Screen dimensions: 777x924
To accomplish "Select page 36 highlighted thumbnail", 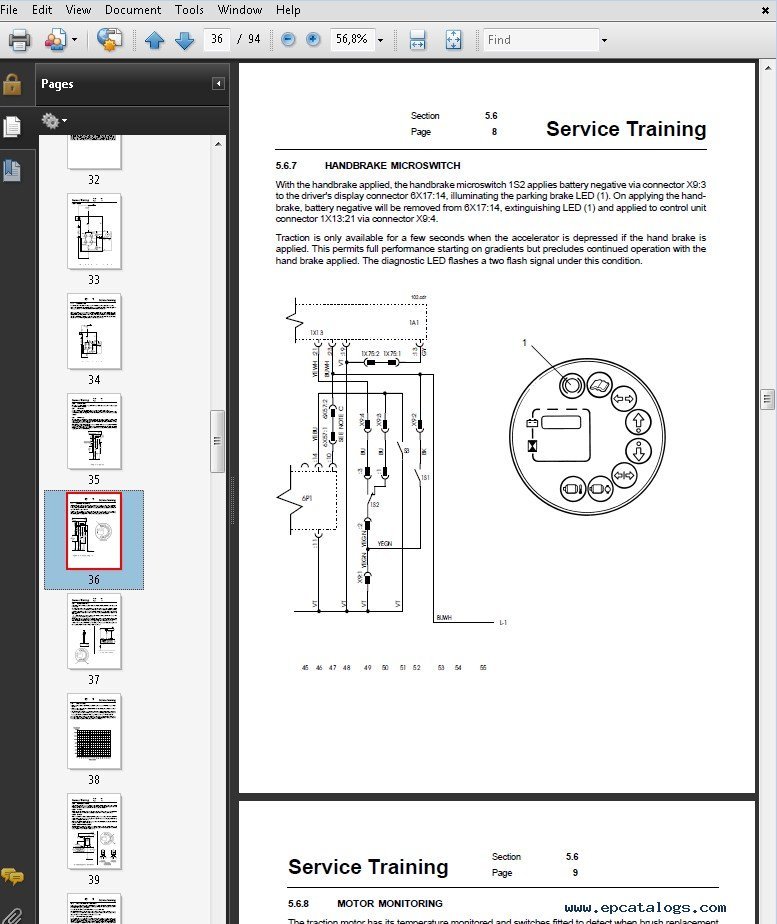I will click(x=94, y=532).
